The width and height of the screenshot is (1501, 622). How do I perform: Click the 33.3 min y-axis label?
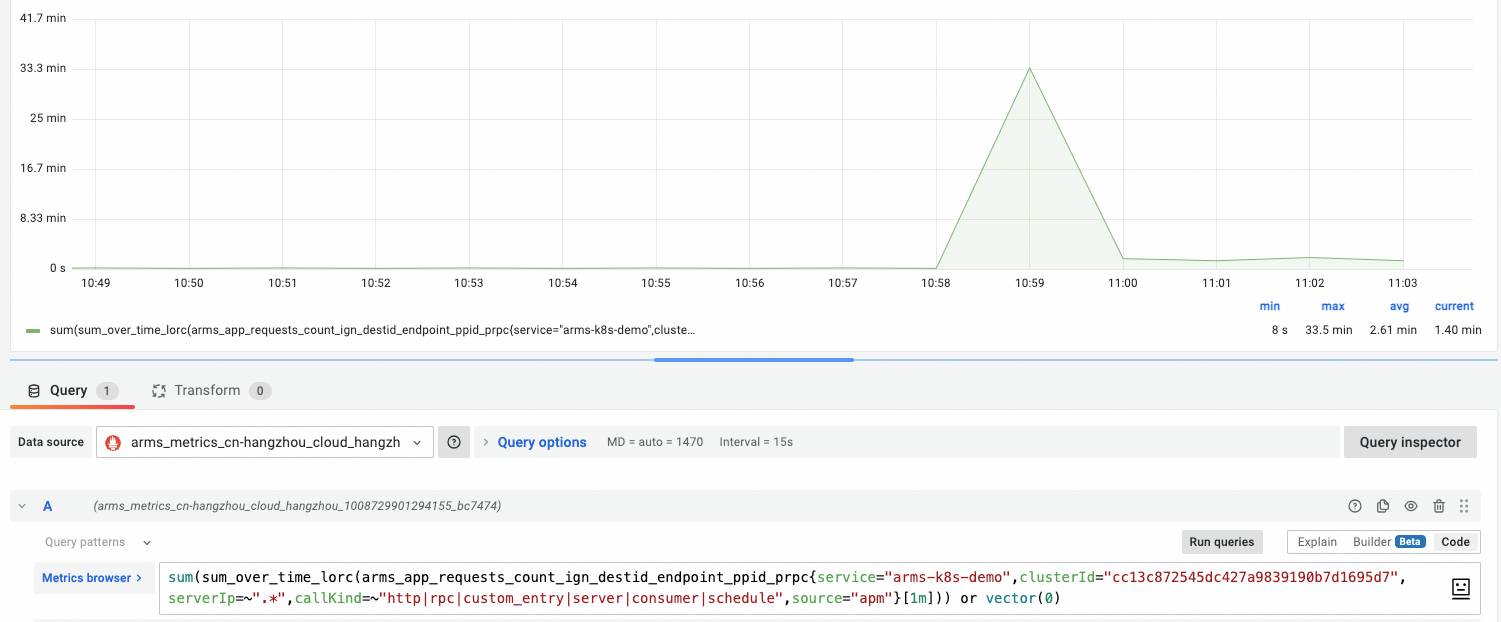pos(43,68)
